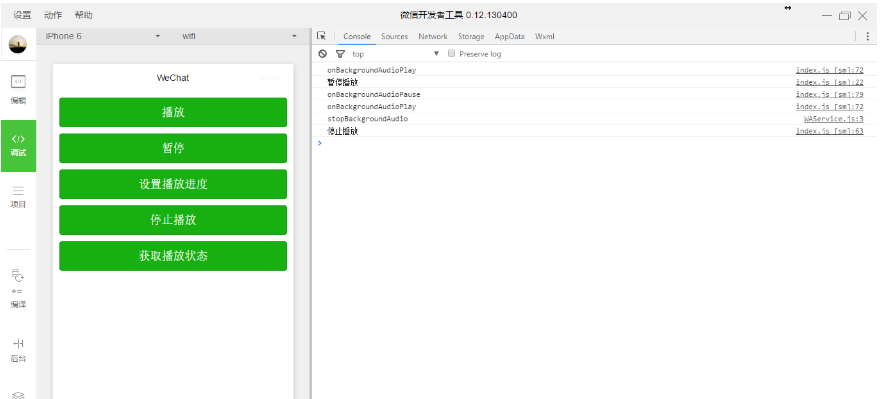
Task: Open source link index.js [sm]:22
Action: point(829,83)
